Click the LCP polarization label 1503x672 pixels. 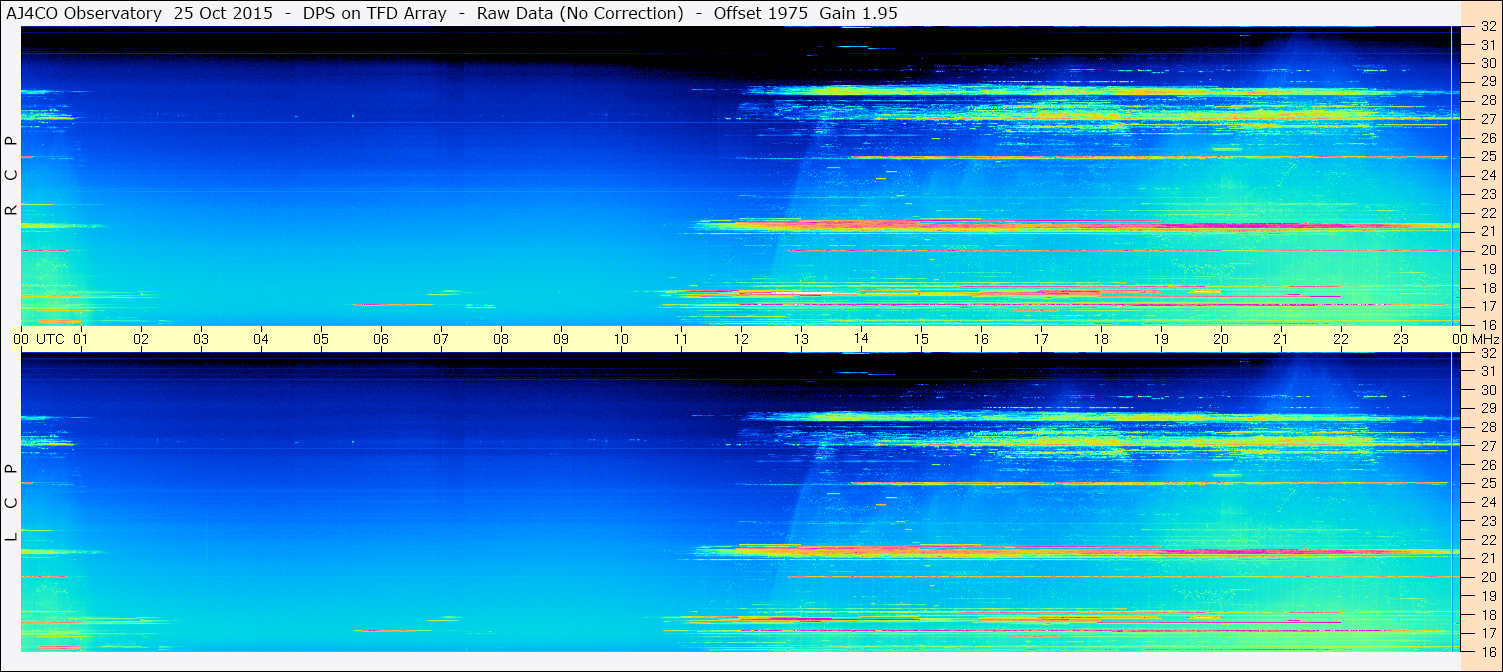(11, 503)
